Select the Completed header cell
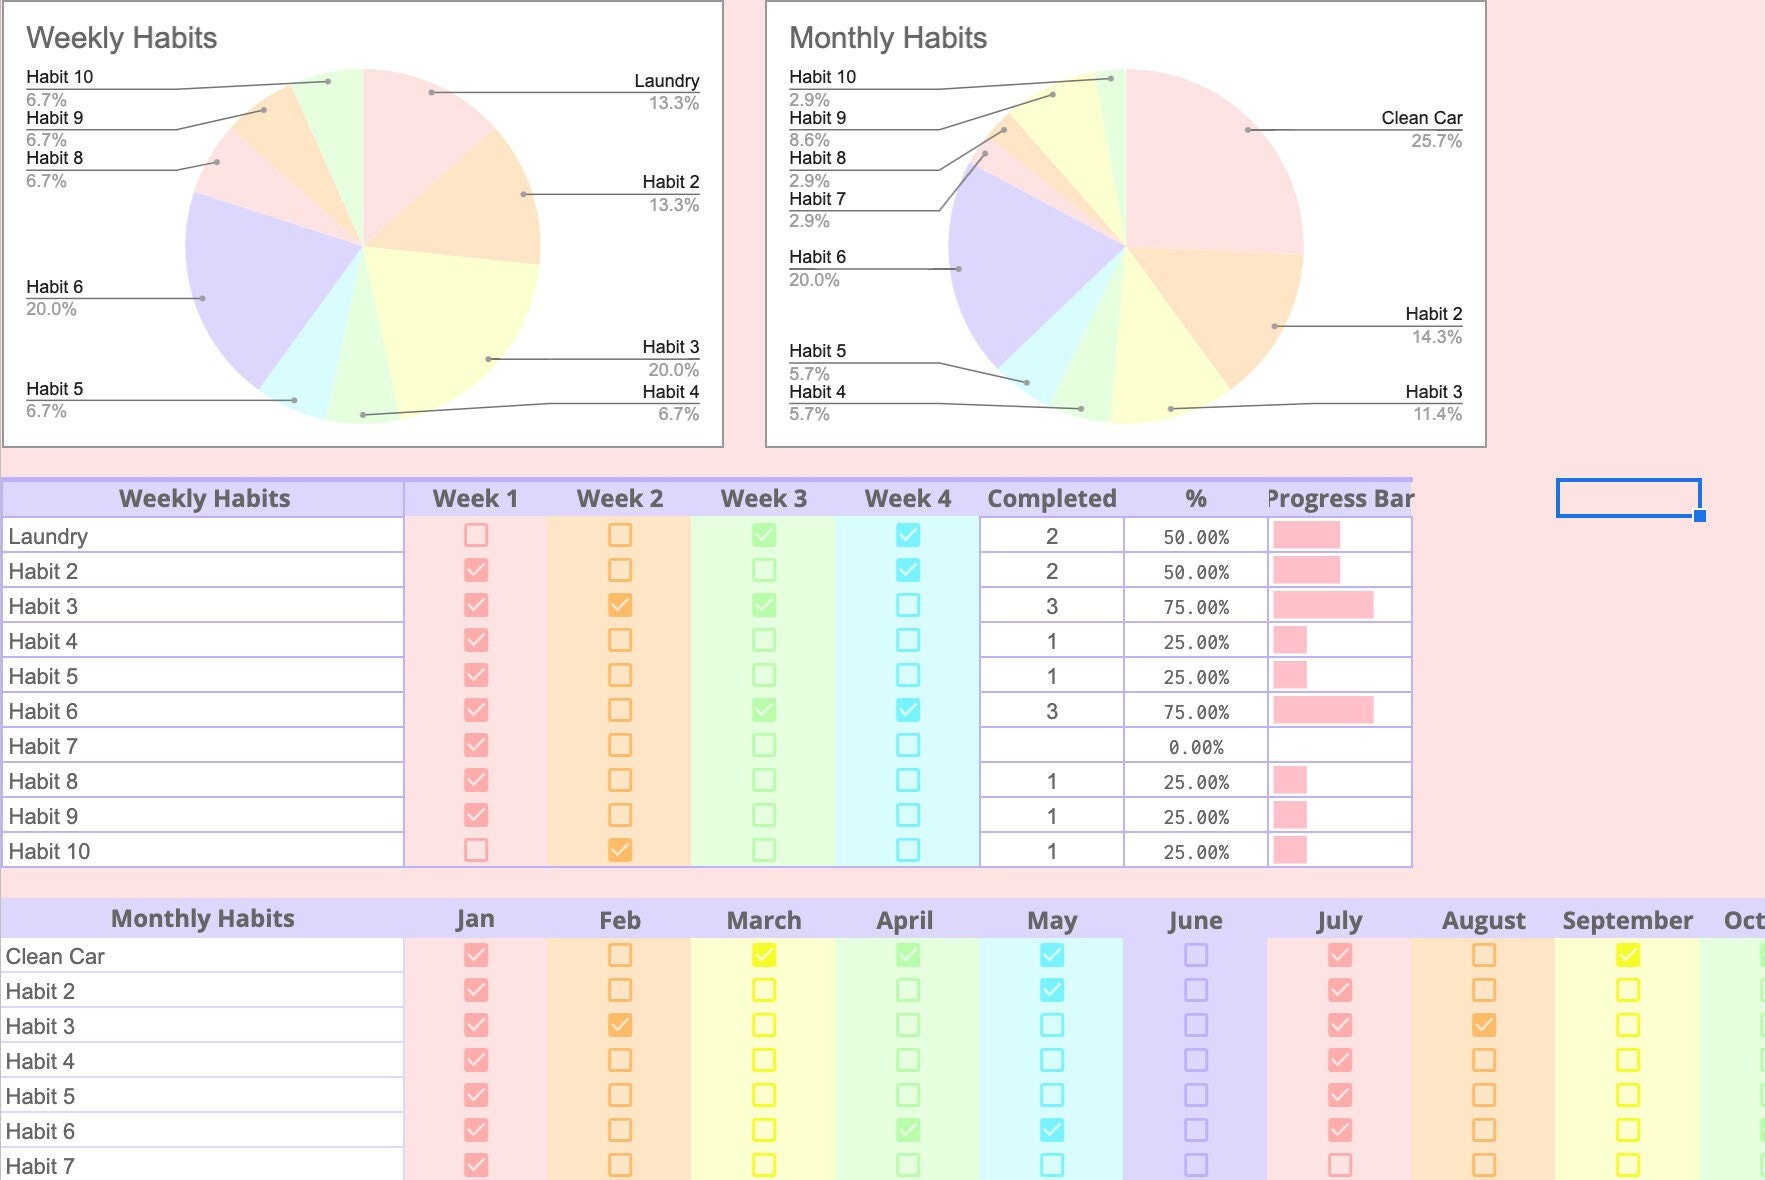The height and width of the screenshot is (1180, 1765). (1051, 498)
